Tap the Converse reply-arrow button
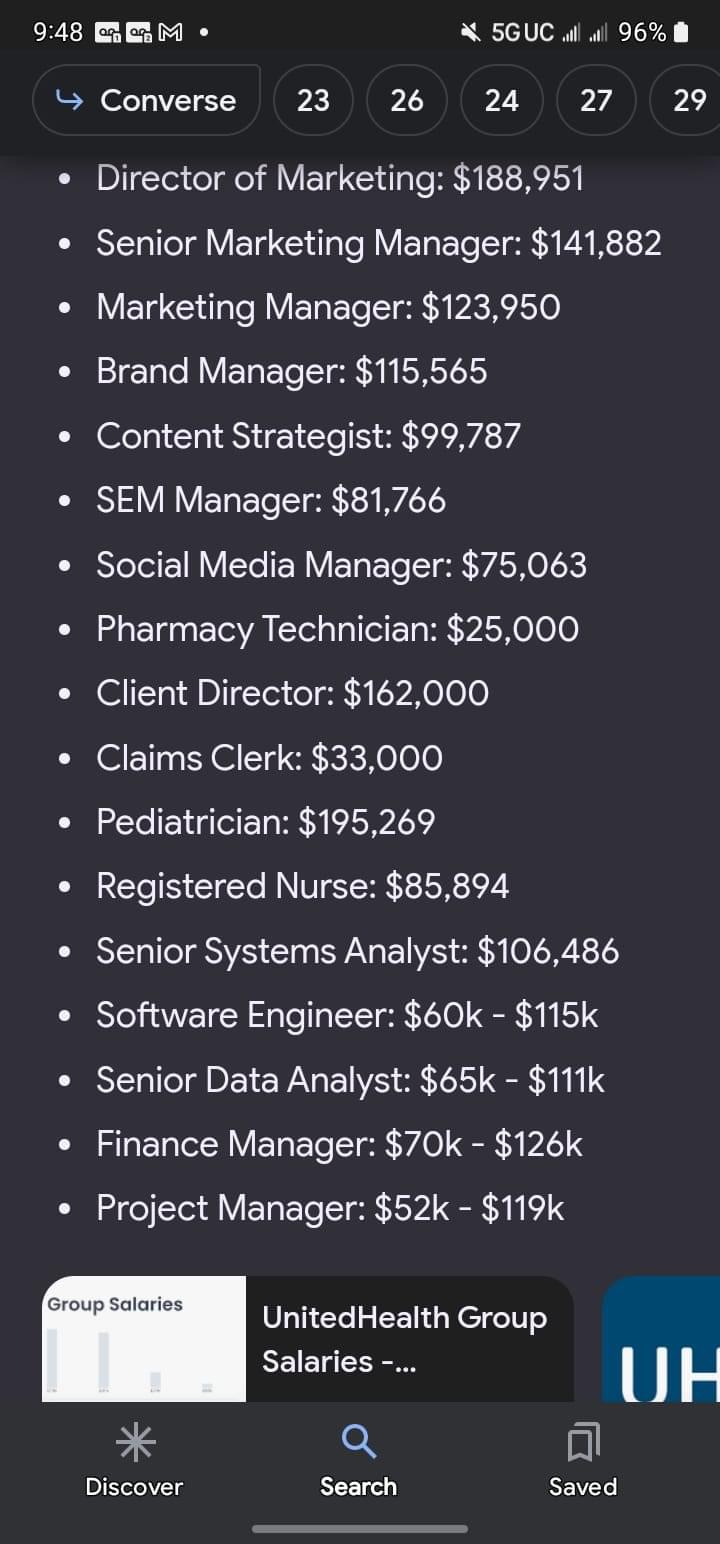The image size is (720, 1544). coord(147,100)
